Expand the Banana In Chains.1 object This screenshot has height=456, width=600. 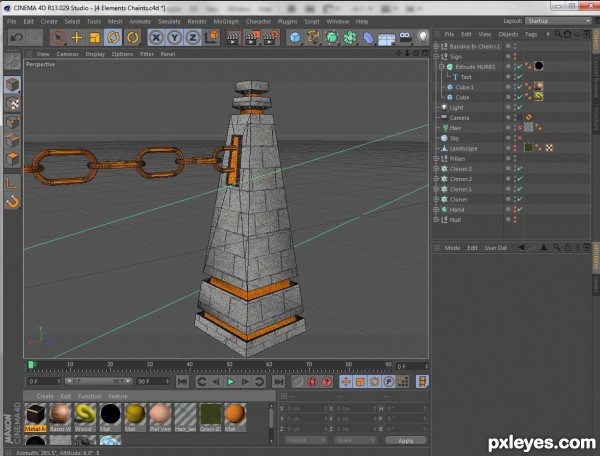pos(436,46)
